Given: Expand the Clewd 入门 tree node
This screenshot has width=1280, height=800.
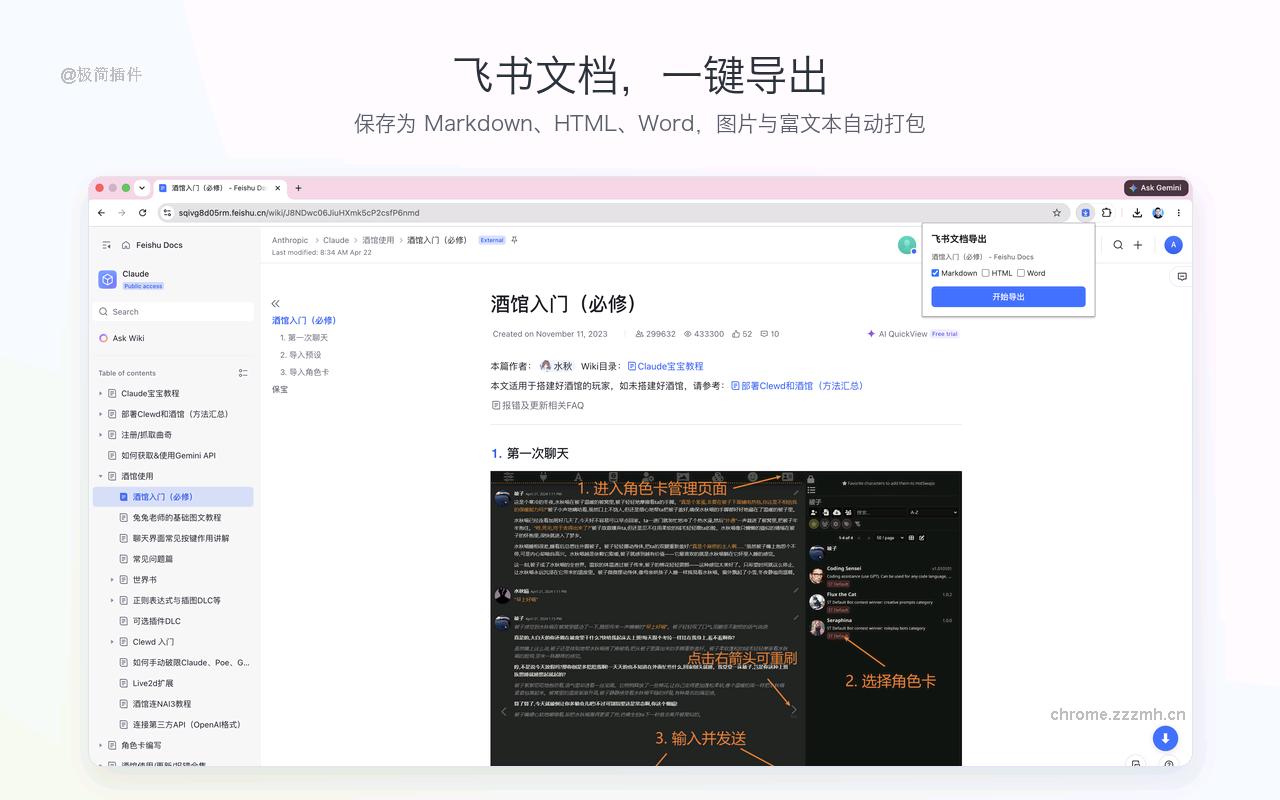Looking at the screenshot, I should 112,642.
